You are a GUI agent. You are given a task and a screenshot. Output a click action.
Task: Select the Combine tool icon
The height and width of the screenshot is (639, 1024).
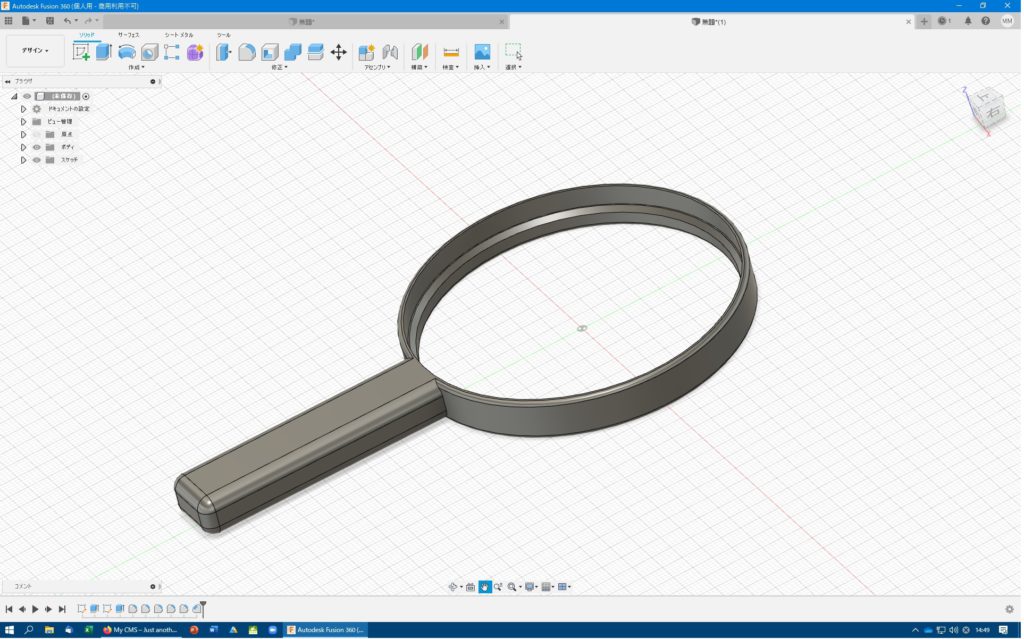coord(293,52)
